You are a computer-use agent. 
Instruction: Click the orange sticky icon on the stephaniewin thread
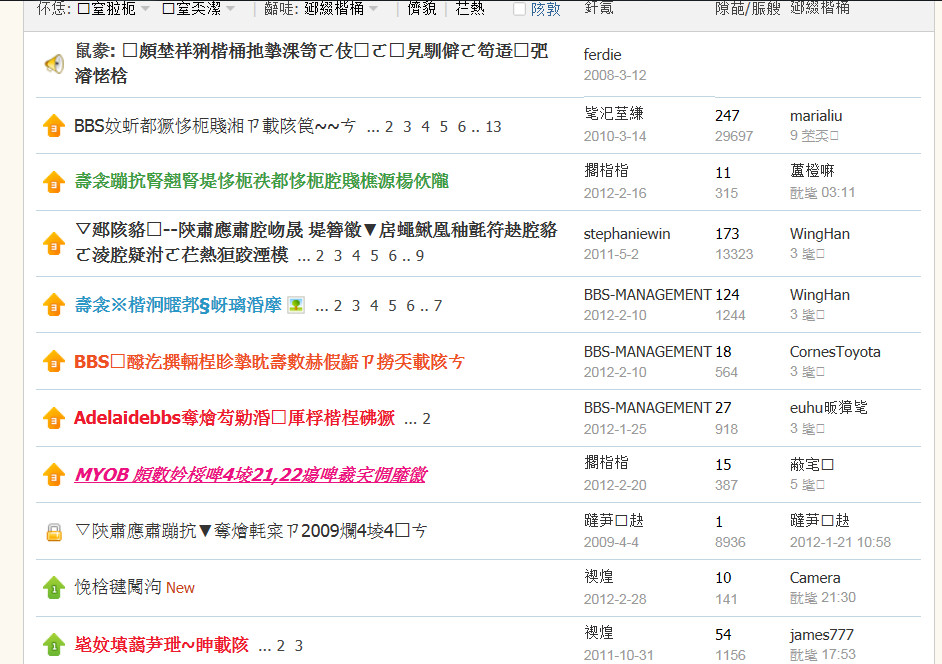[54, 243]
